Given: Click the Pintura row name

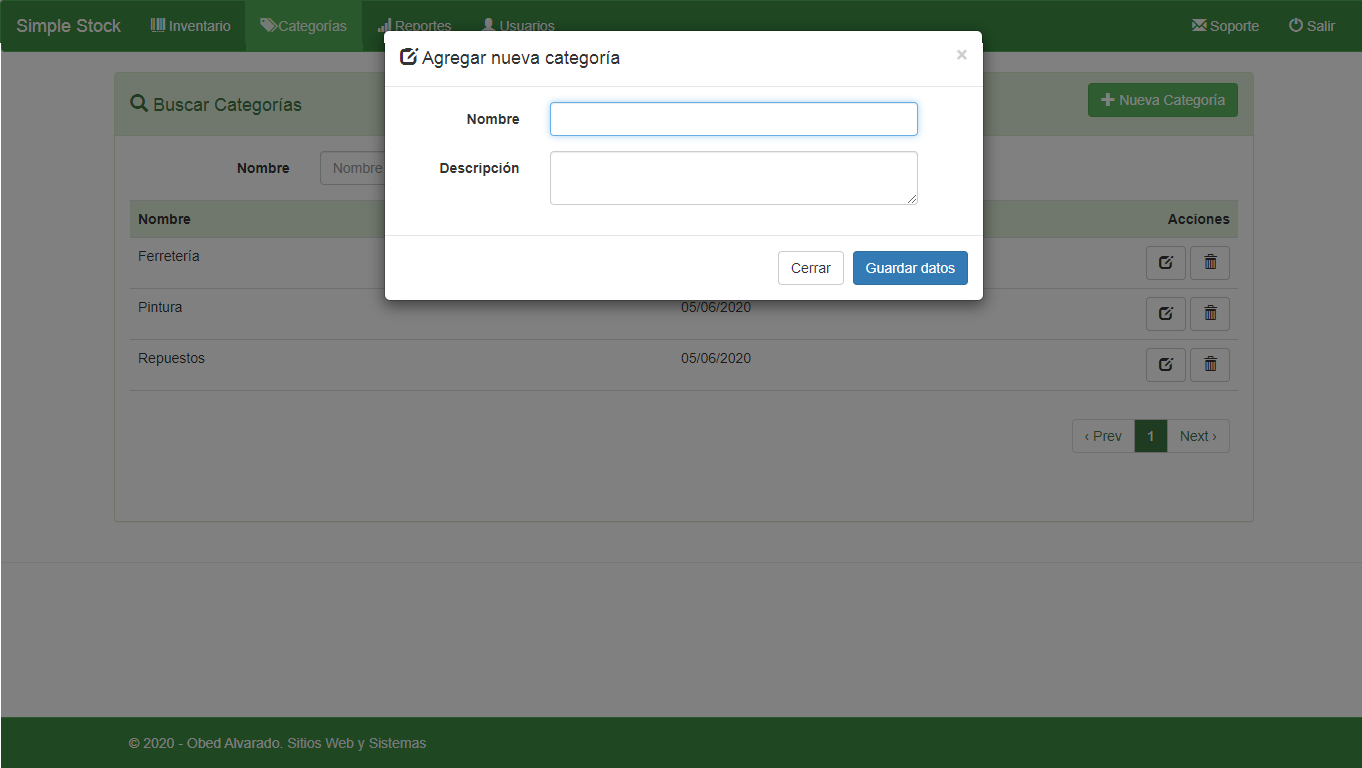Looking at the screenshot, I should (x=160, y=307).
